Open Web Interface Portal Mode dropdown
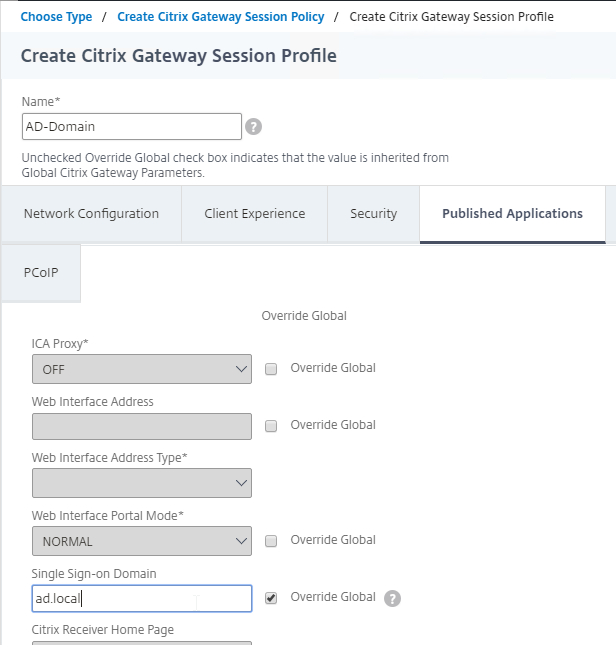 point(142,541)
